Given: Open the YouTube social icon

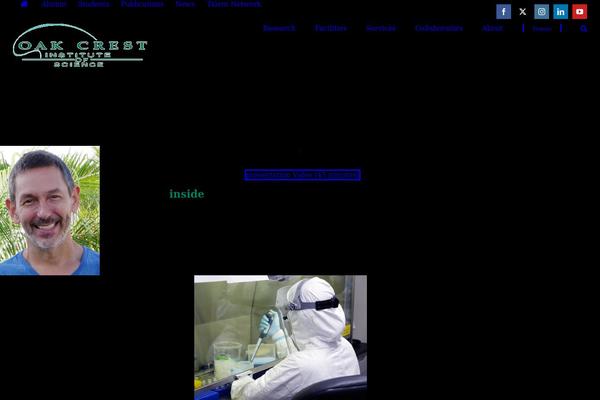Looking at the screenshot, I should pos(579,11).
